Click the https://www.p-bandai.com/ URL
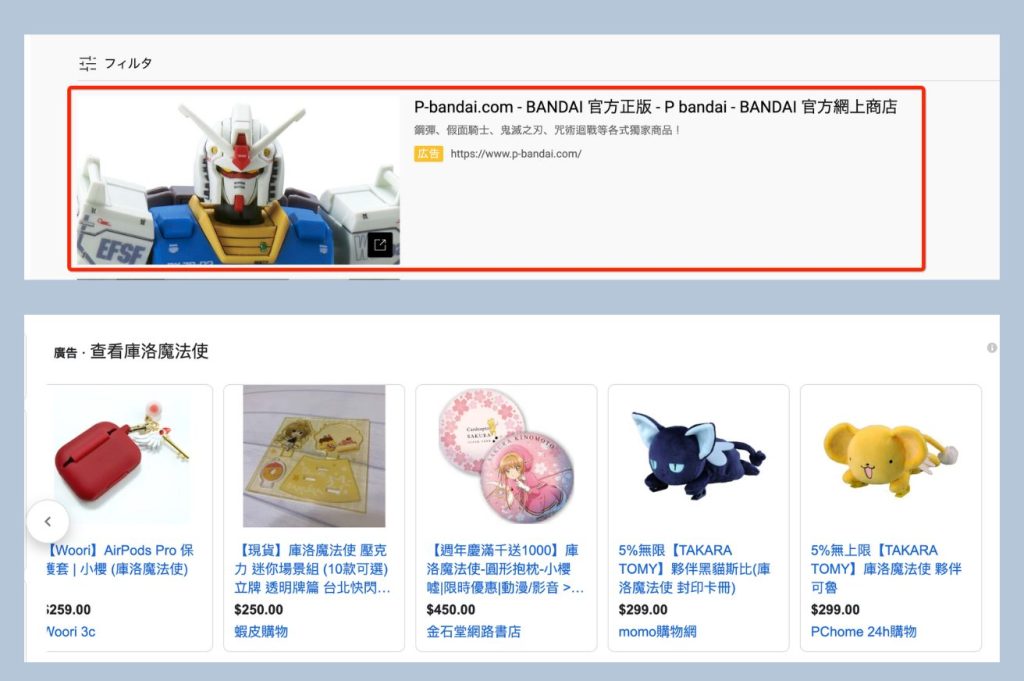This screenshot has width=1024, height=681. click(516, 154)
